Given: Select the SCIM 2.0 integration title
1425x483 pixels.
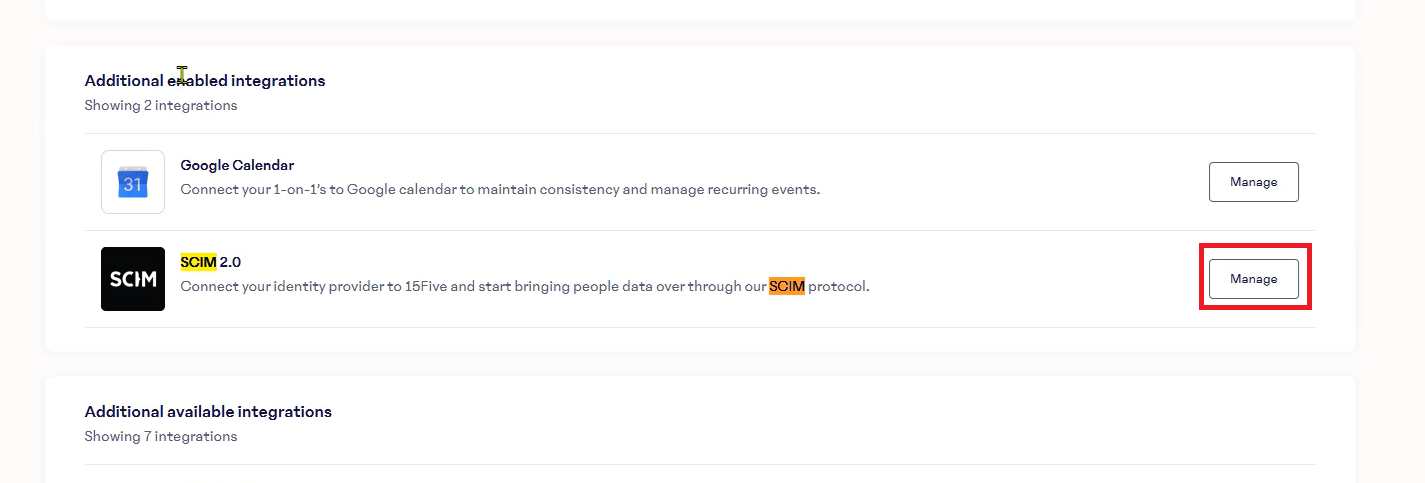Looking at the screenshot, I should click(x=210, y=262).
